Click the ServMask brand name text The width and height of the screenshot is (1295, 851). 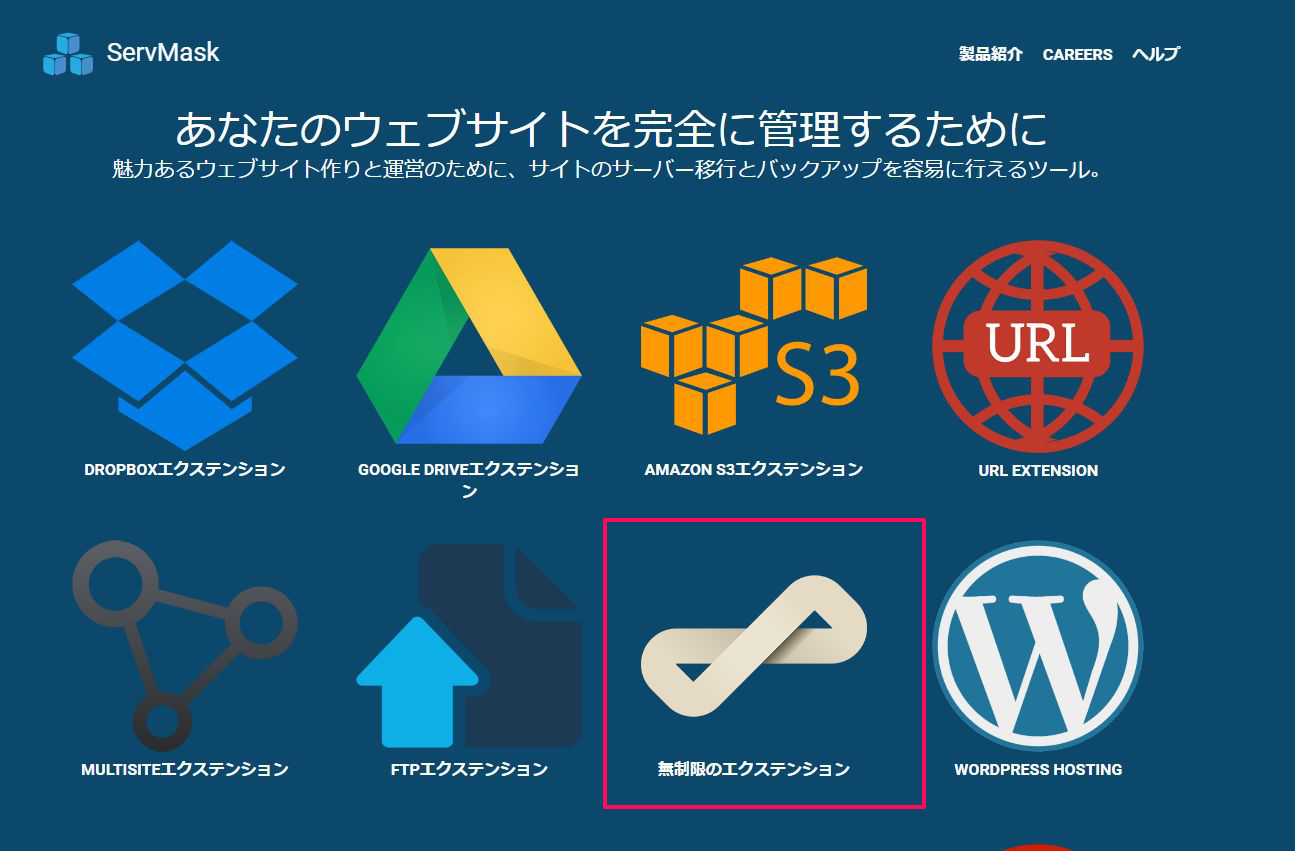163,52
